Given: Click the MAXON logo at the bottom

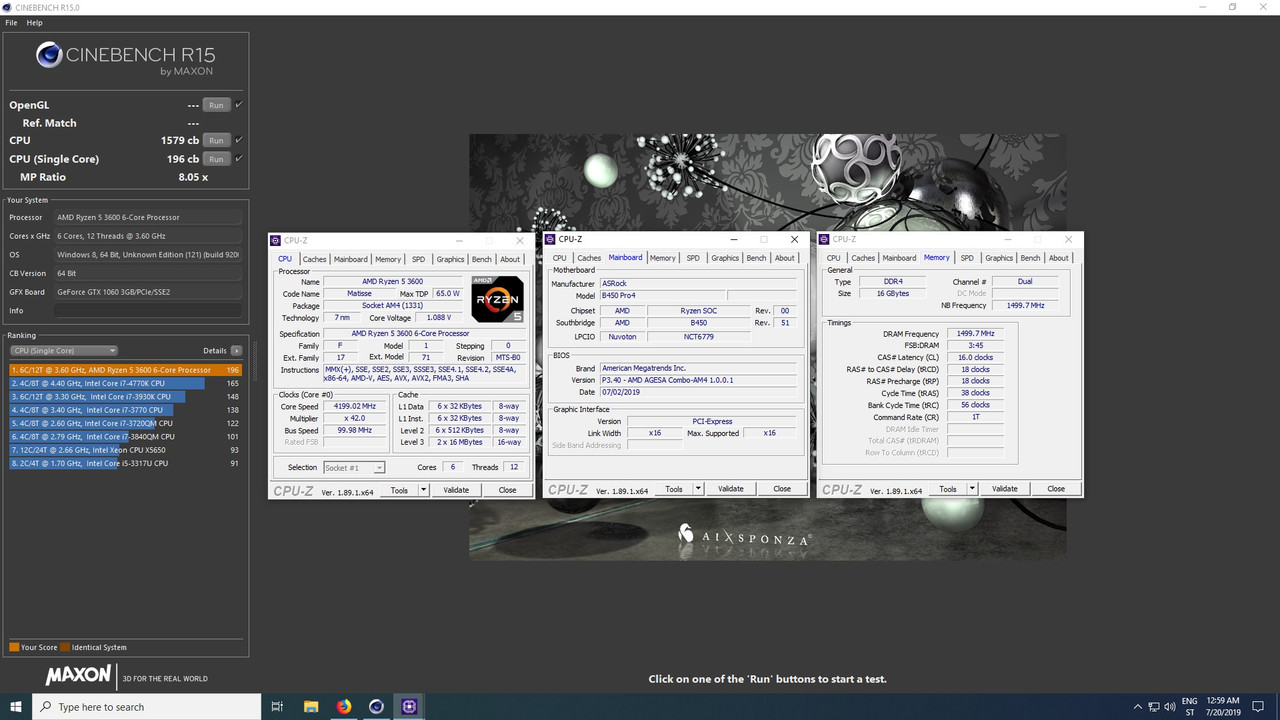Looking at the screenshot, I should (x=78, y=676).
